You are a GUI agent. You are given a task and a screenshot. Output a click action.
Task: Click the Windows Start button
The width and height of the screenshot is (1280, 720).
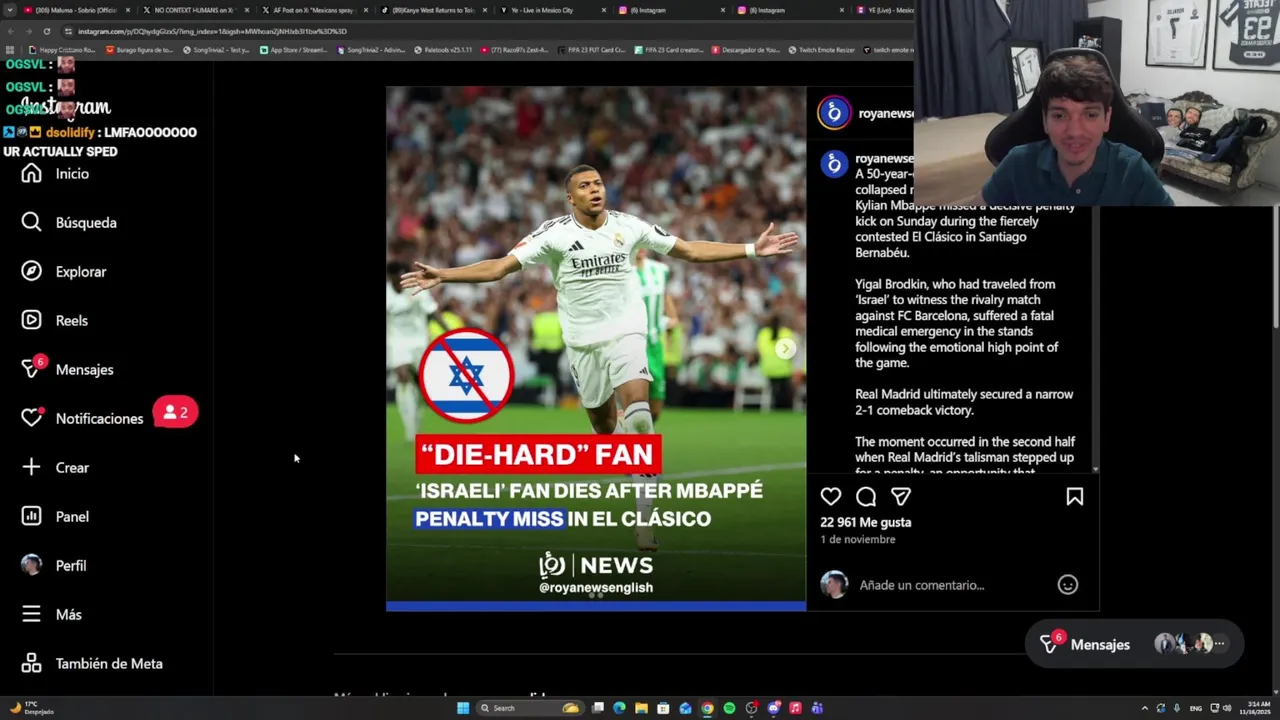[462, 708]
